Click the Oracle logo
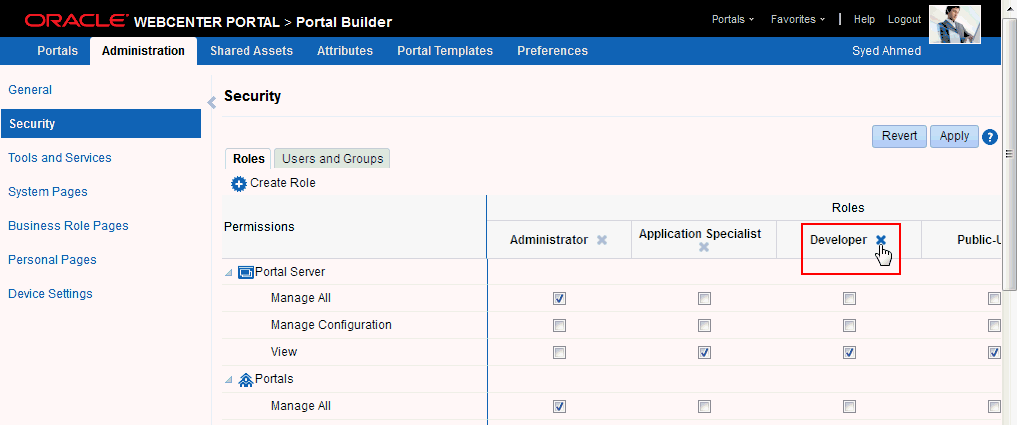The height and width of the screenshot is (425, 1017). (76, 21)
